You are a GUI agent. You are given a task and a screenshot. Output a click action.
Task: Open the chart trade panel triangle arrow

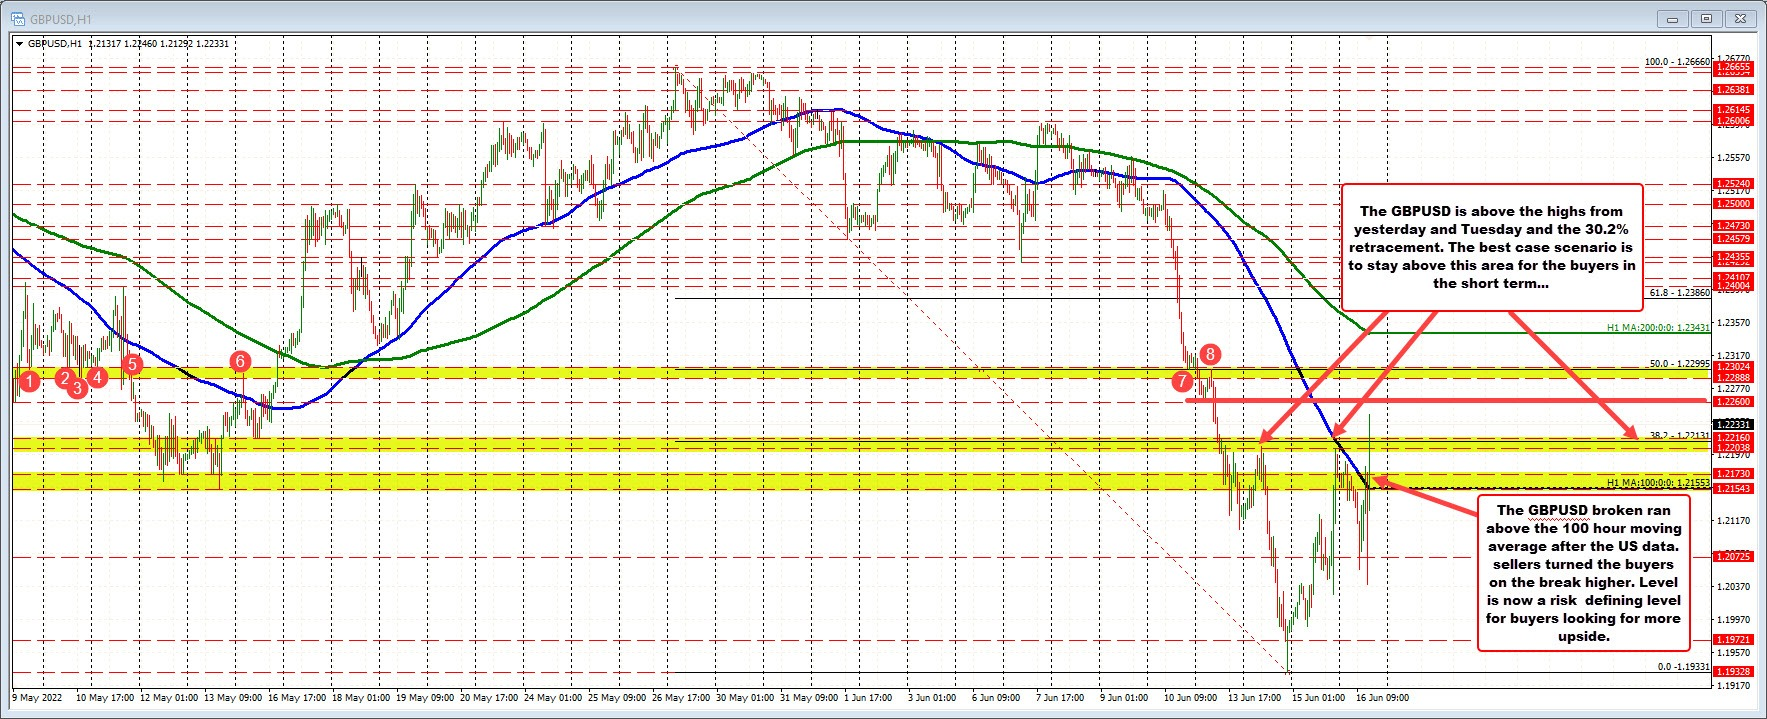(20, 44)
